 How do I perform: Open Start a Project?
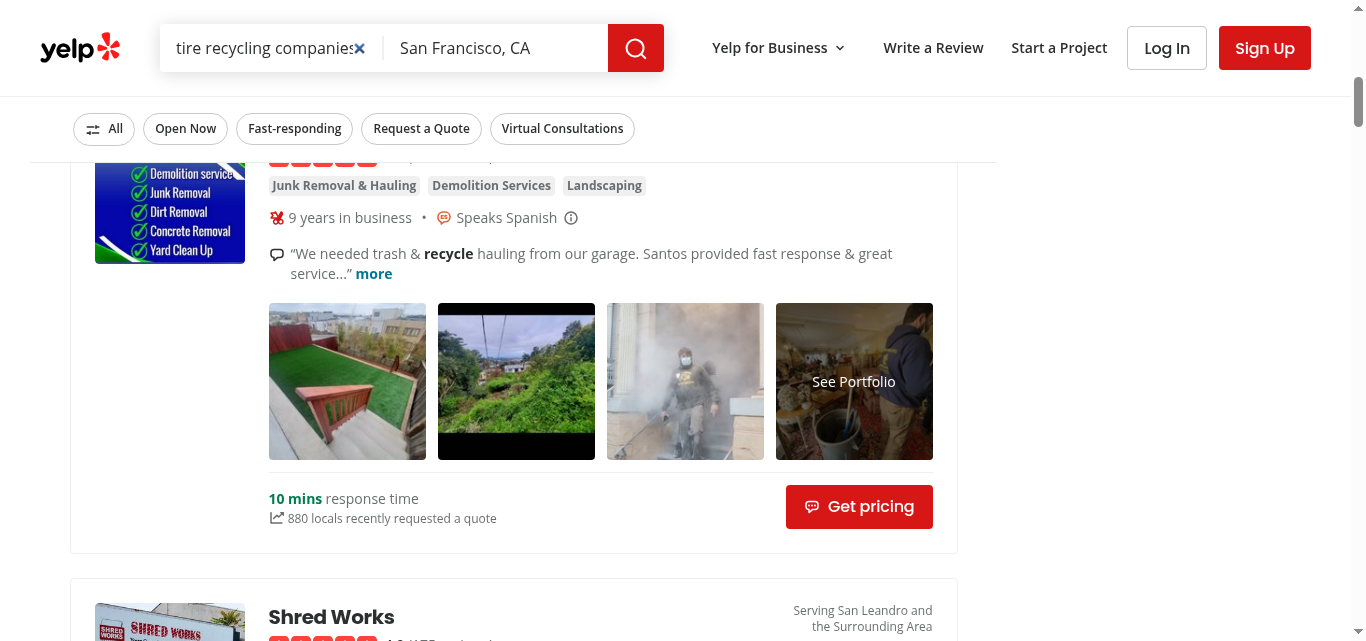click(x=1059, y=48)
